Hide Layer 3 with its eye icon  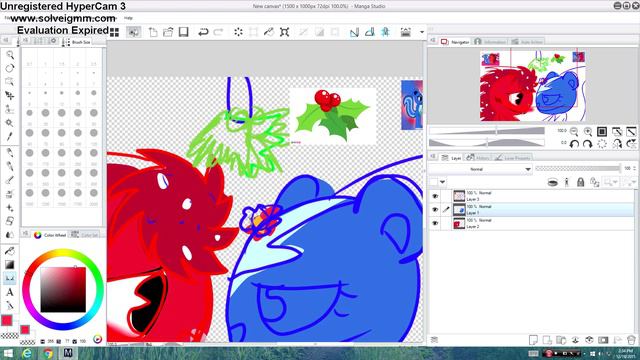point(435,196)
